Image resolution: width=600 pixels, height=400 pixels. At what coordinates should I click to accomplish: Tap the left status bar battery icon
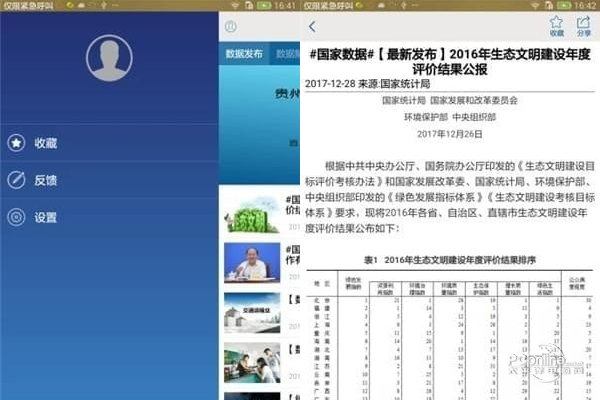264,5
